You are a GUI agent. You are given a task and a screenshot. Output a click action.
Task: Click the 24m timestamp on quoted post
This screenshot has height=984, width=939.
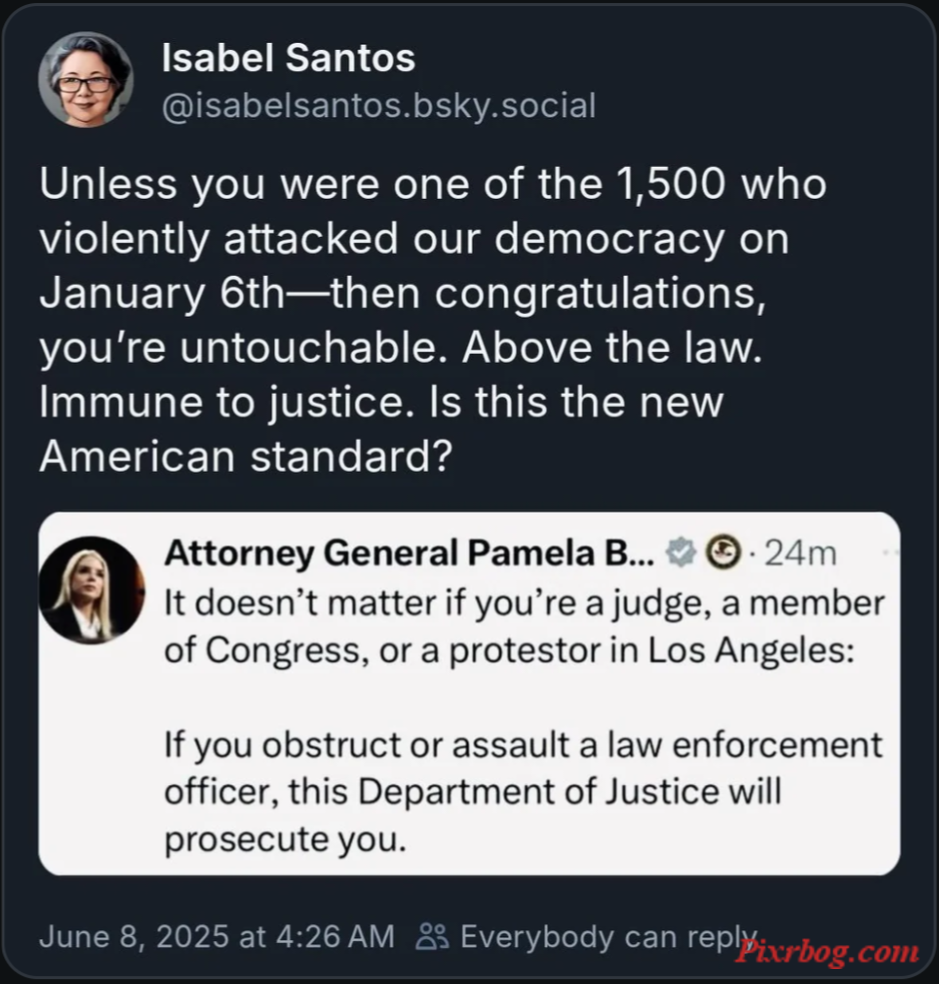click(x=800, y=554)
